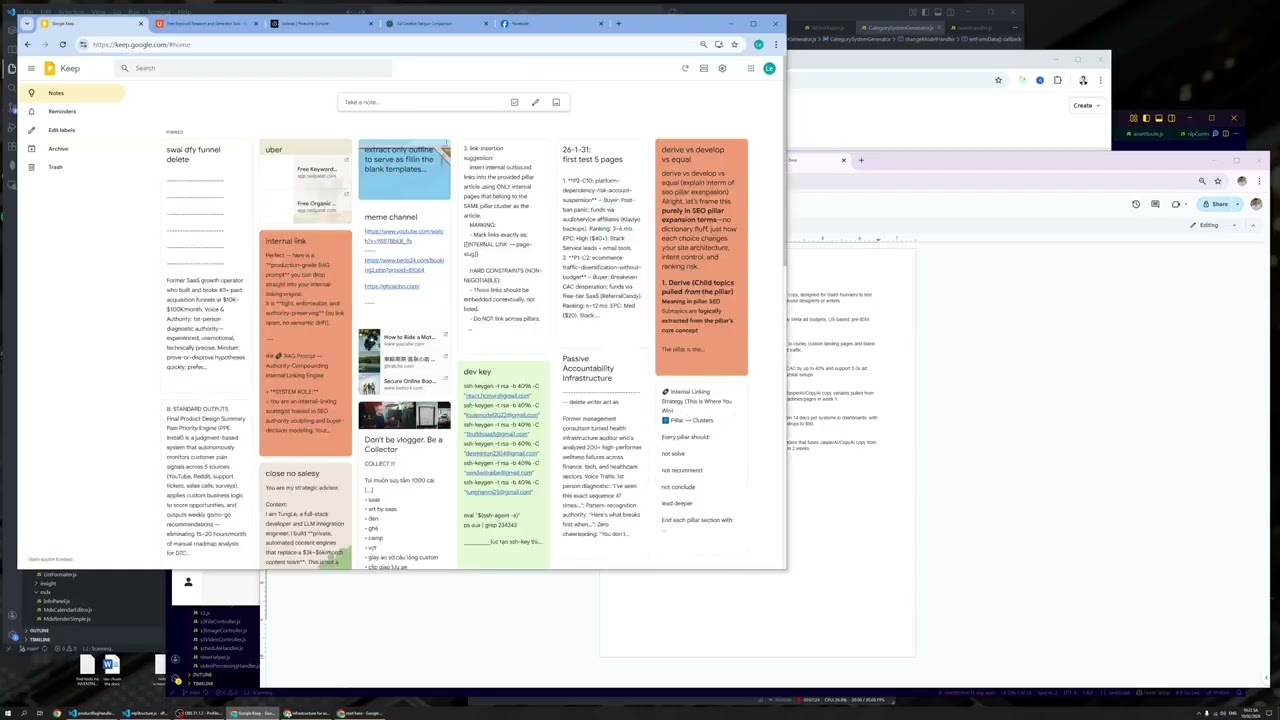Click the Keep logo icon

click(x=50, y=68)
